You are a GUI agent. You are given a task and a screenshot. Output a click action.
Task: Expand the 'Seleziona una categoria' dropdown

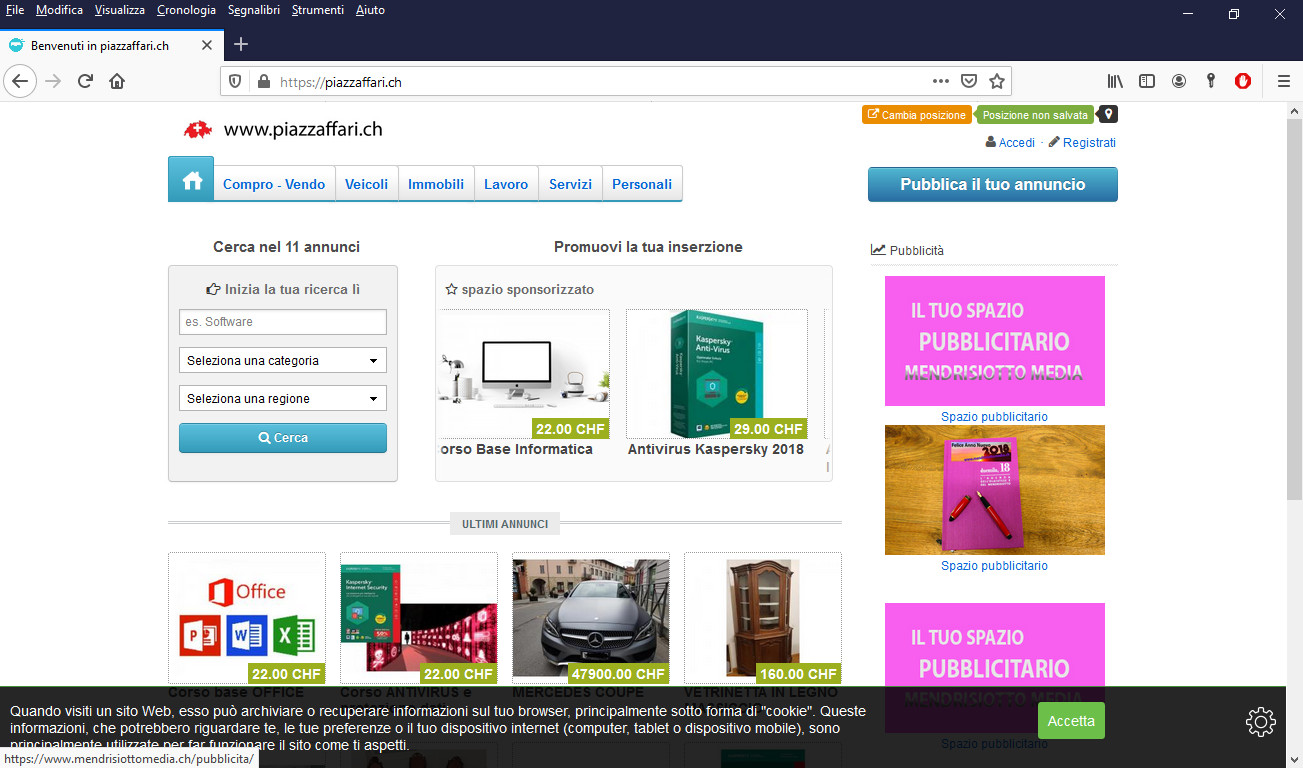282,361
